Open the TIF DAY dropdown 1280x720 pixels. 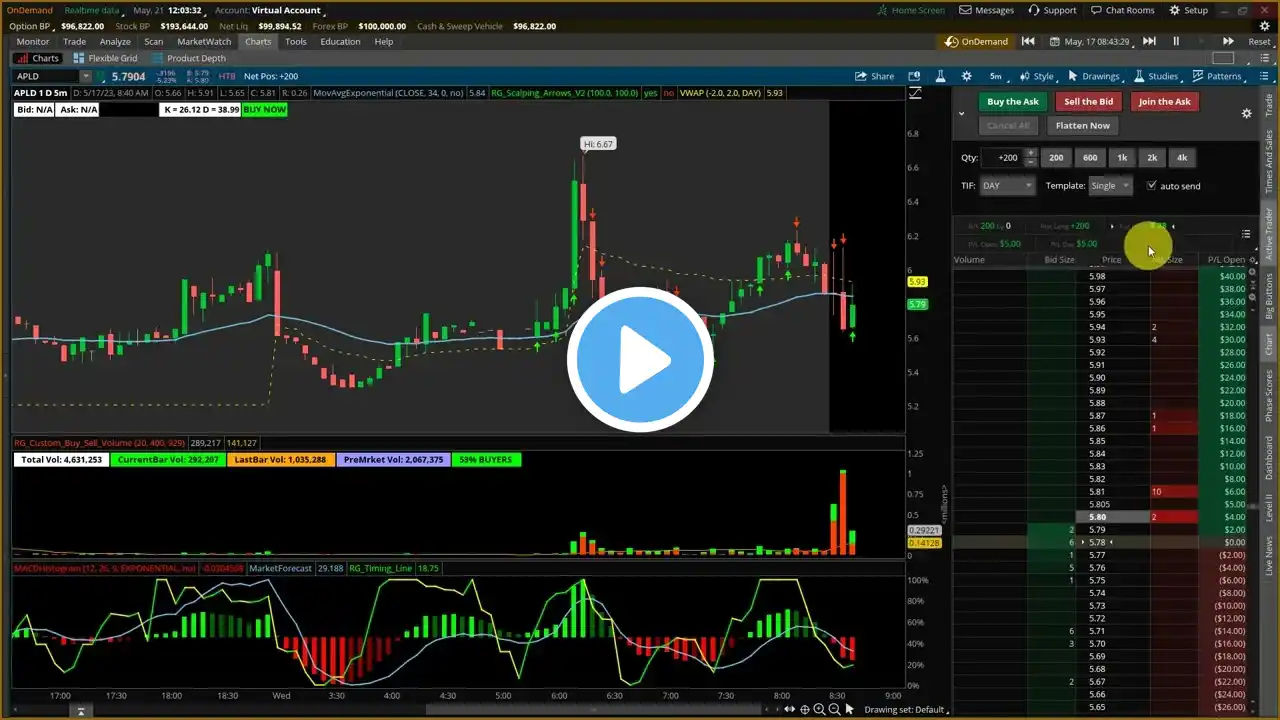click(x=1007, y=185)
